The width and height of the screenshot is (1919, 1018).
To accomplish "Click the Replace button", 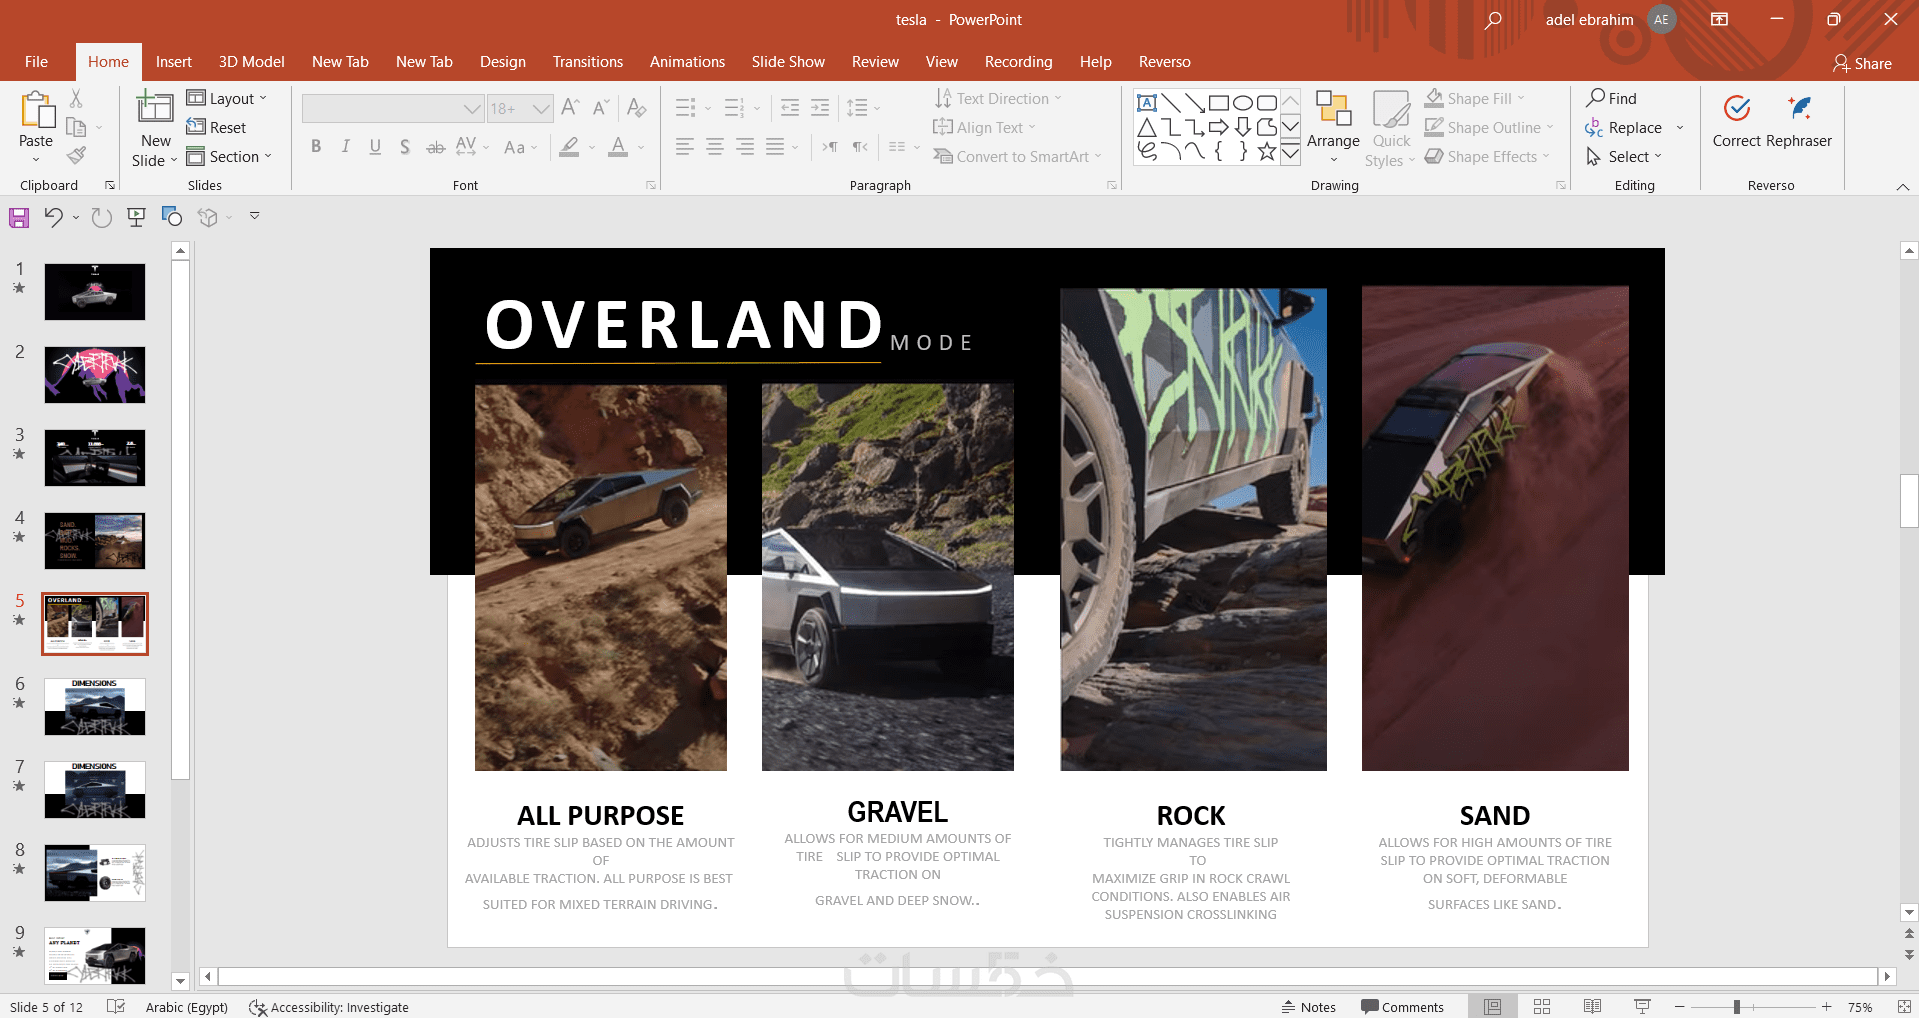I will click(1624, 127).
